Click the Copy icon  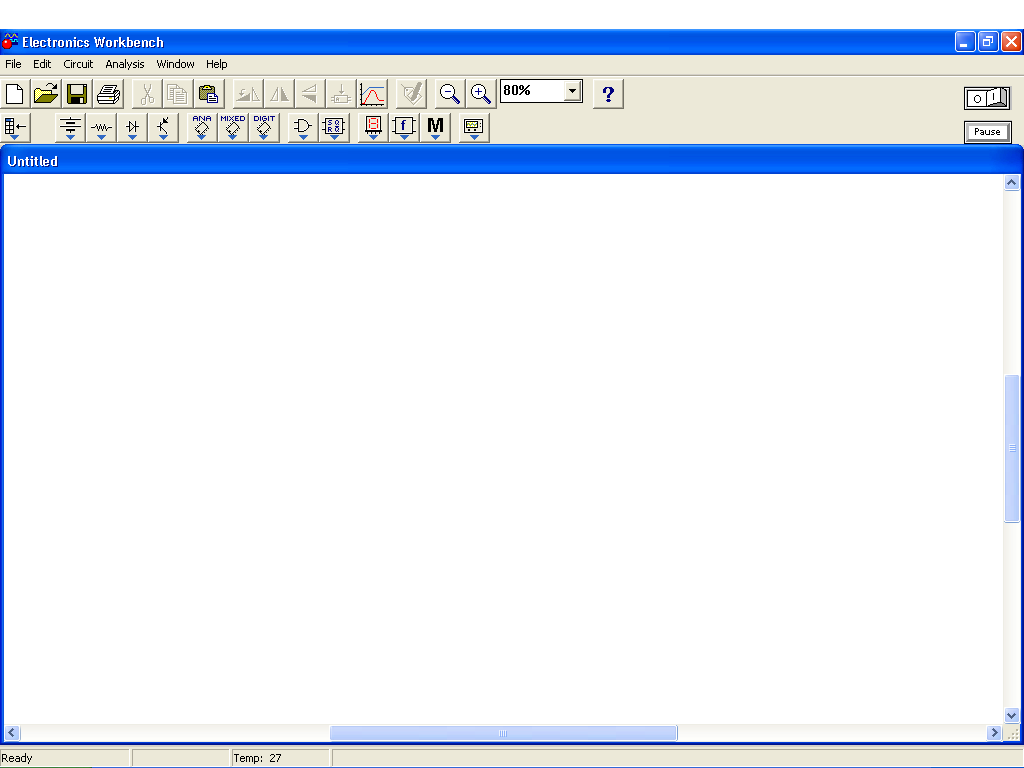point(178,94)
